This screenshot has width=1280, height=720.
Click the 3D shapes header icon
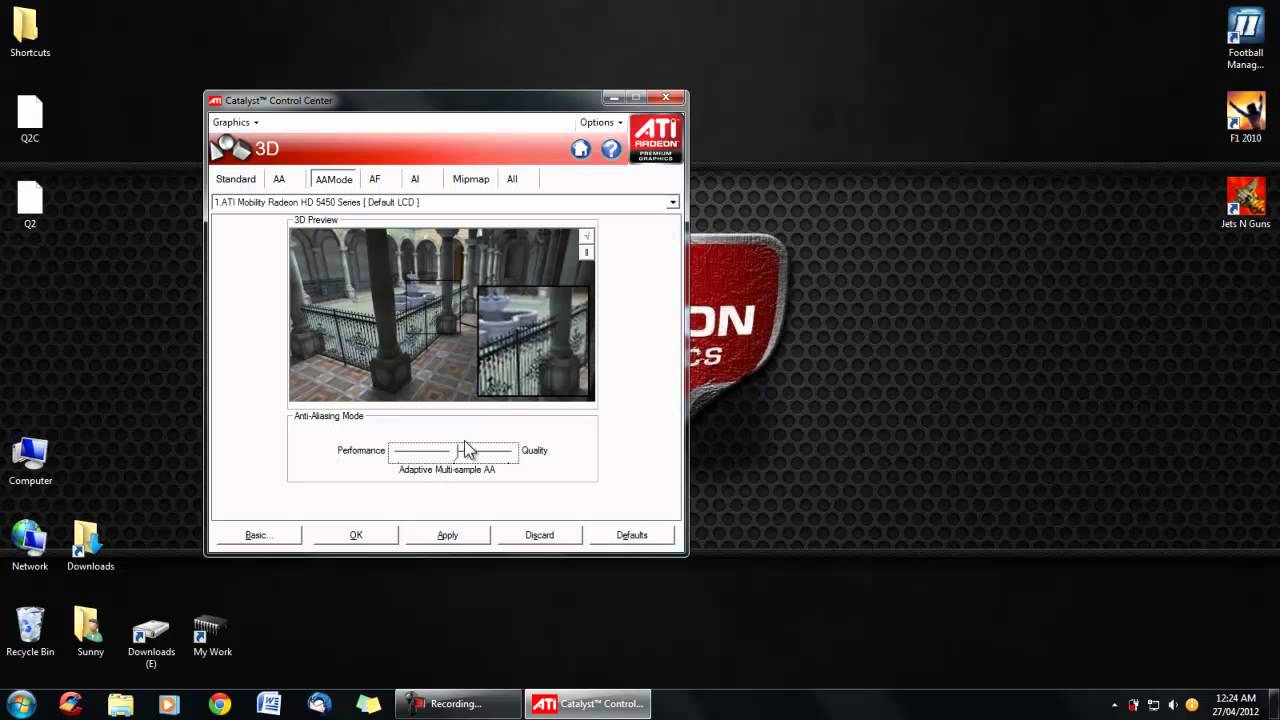[230, 148]
